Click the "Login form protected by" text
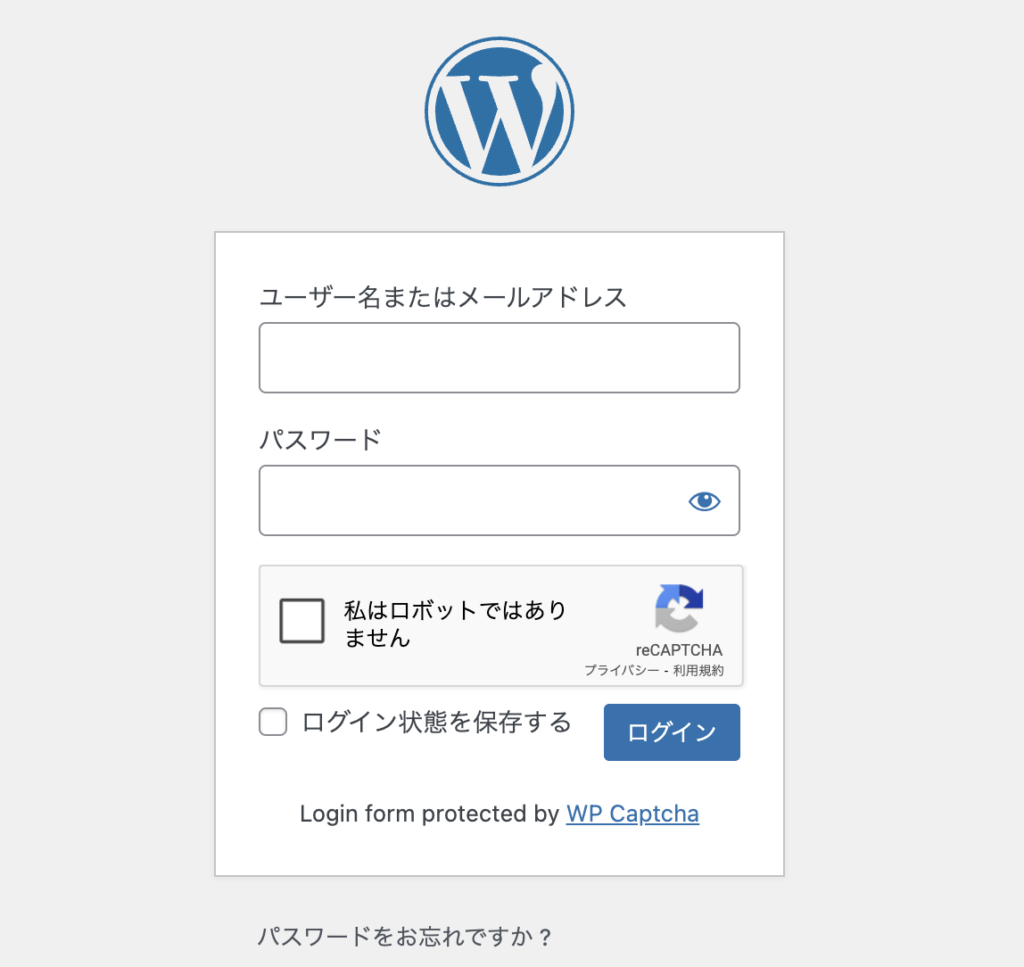Screen dimensions: 1024x967 click(x=429, y=814)
